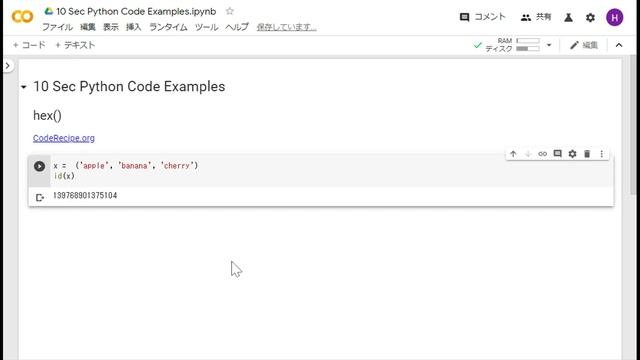Click the flask experiments icon

[x=568, y=18]
